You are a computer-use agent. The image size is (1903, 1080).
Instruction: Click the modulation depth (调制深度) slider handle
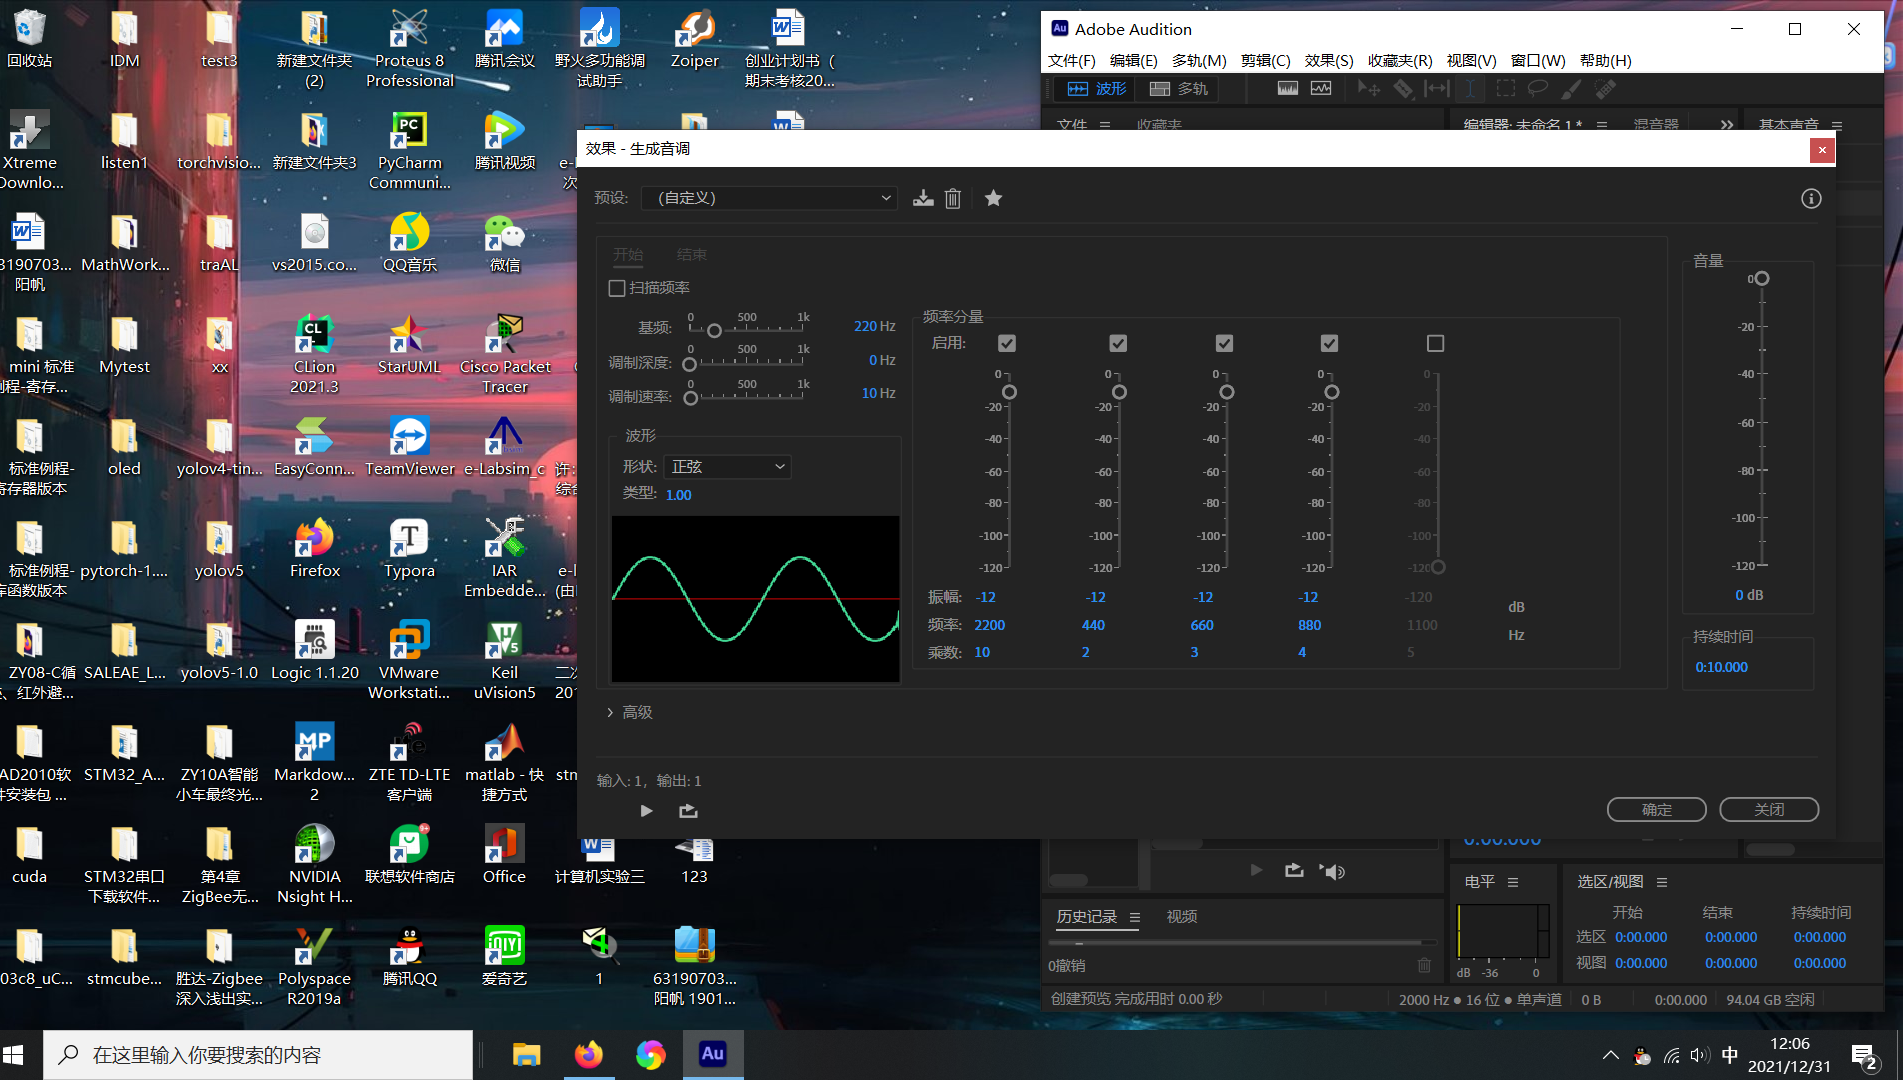point(689,364)
